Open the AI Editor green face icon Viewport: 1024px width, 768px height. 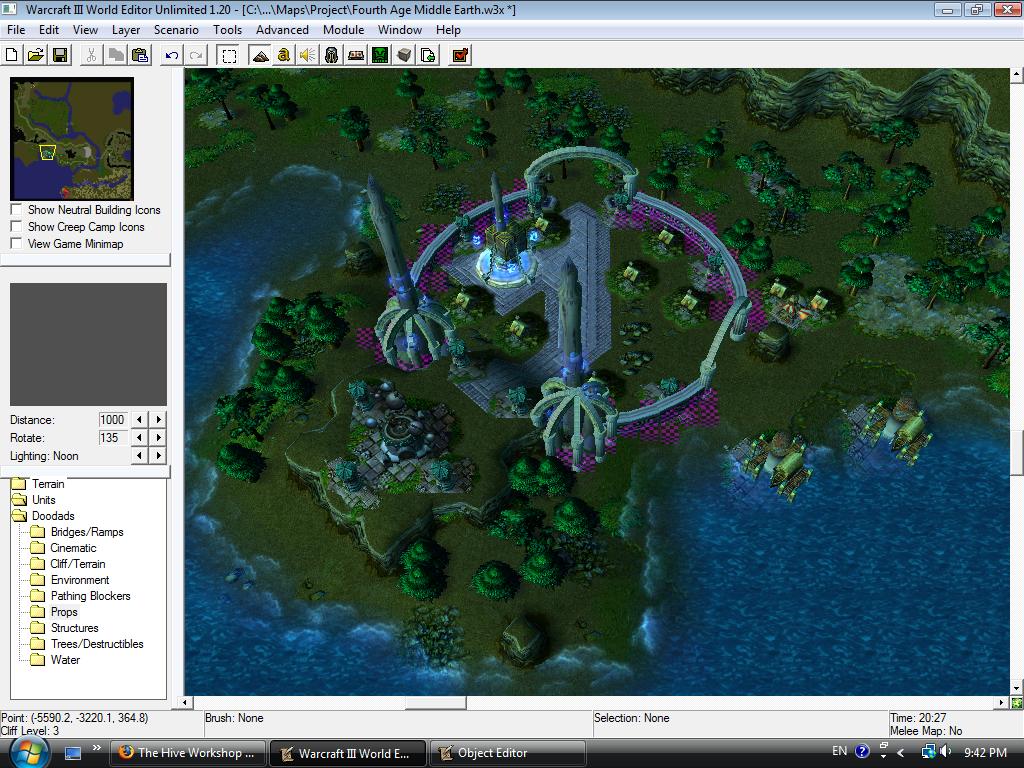click(x=380, y=56)
